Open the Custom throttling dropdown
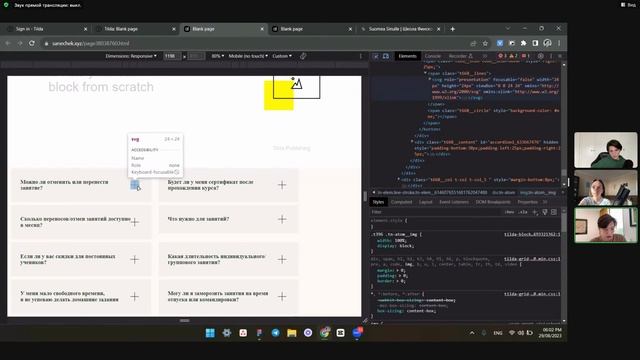This screenshot has height=360, width=640. click(x=282, y=56)
